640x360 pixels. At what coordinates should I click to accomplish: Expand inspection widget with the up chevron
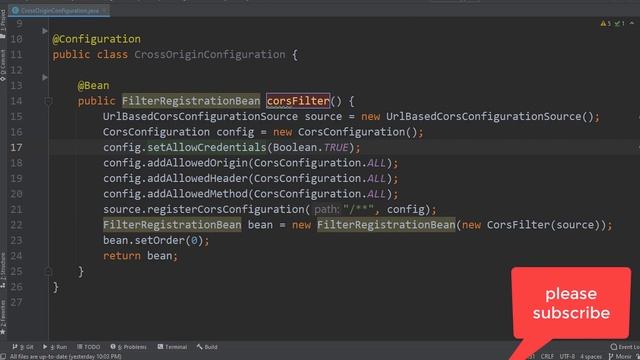632,23
